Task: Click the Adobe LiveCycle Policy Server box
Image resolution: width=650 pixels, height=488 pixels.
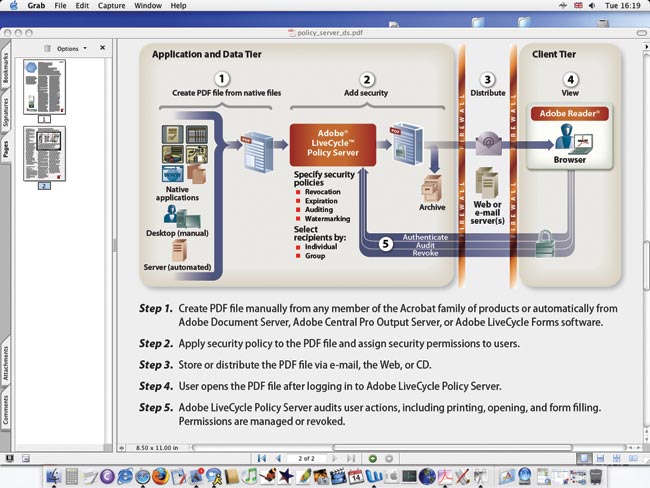Action: coord(333,144)
